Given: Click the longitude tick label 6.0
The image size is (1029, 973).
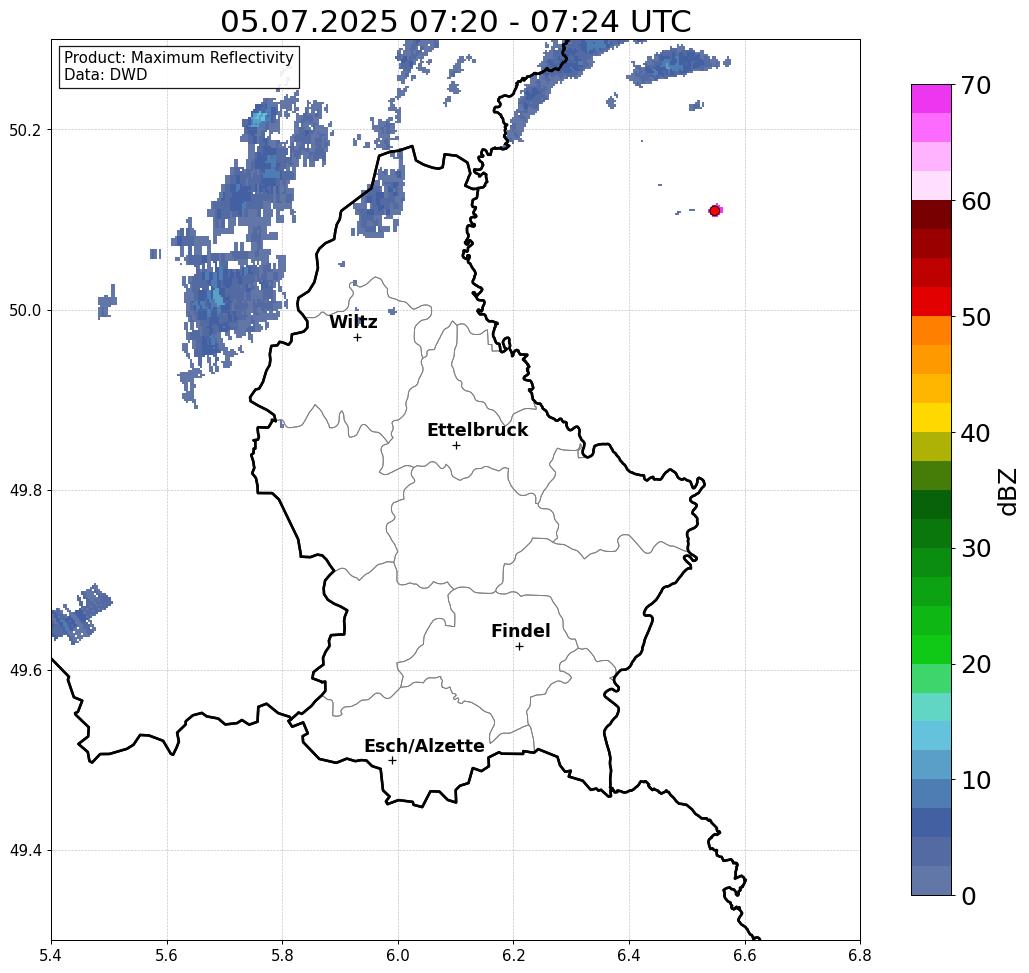Looking at the screenshot, I should 398,955.
